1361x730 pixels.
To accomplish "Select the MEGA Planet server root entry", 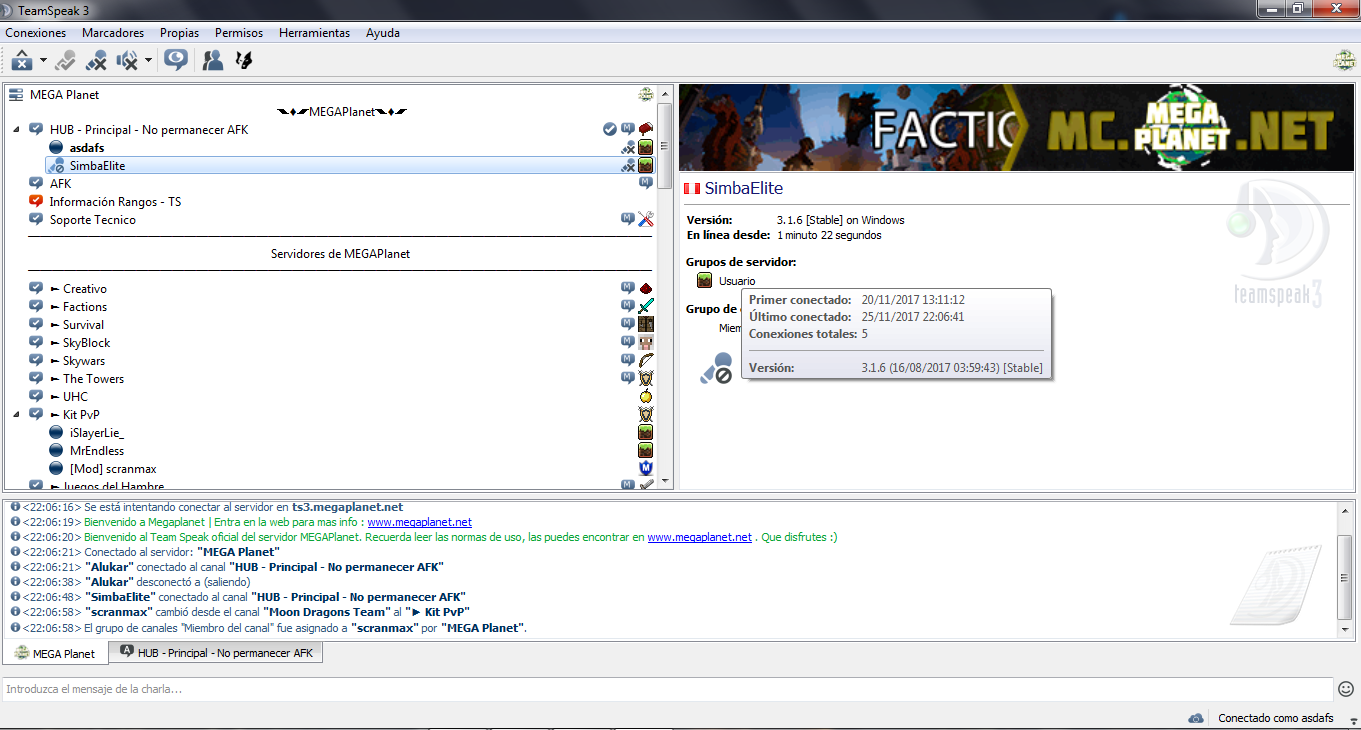I will coord(65,95).
